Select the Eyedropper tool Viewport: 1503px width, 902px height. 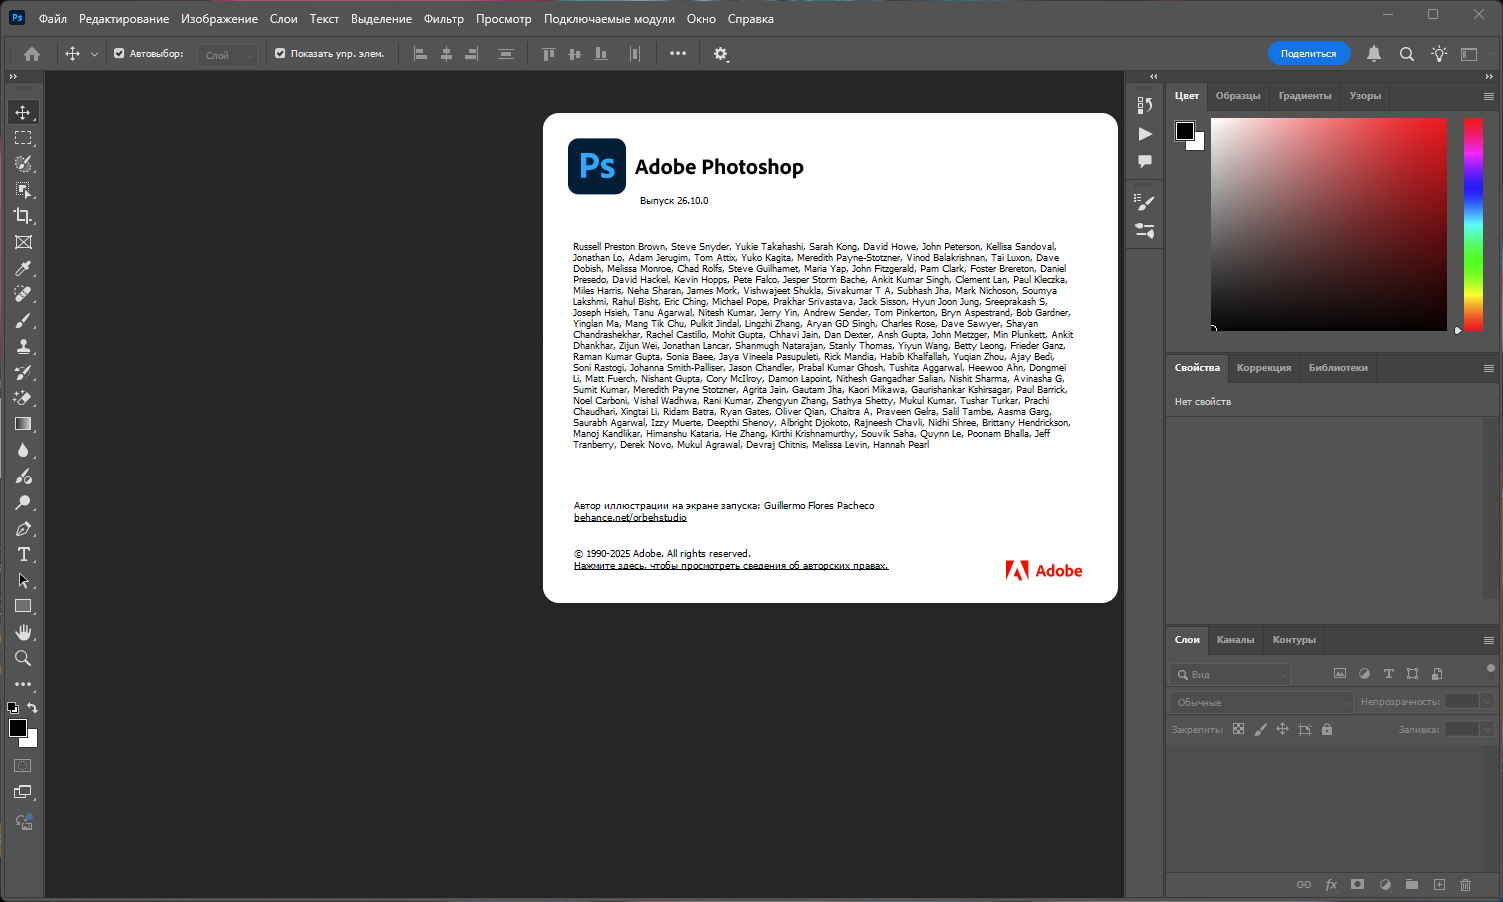[x=23, y=268]
